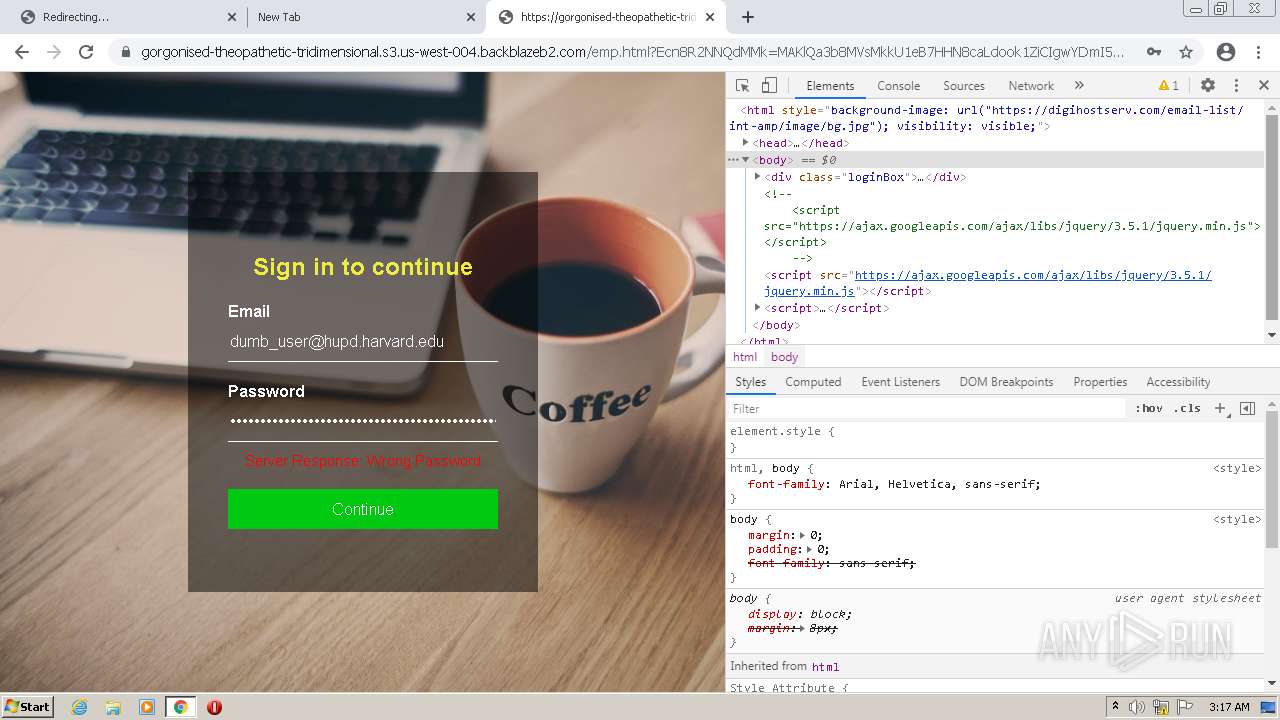Close the Redirecting tab
Screen dimensions: 1280x720
232,17
